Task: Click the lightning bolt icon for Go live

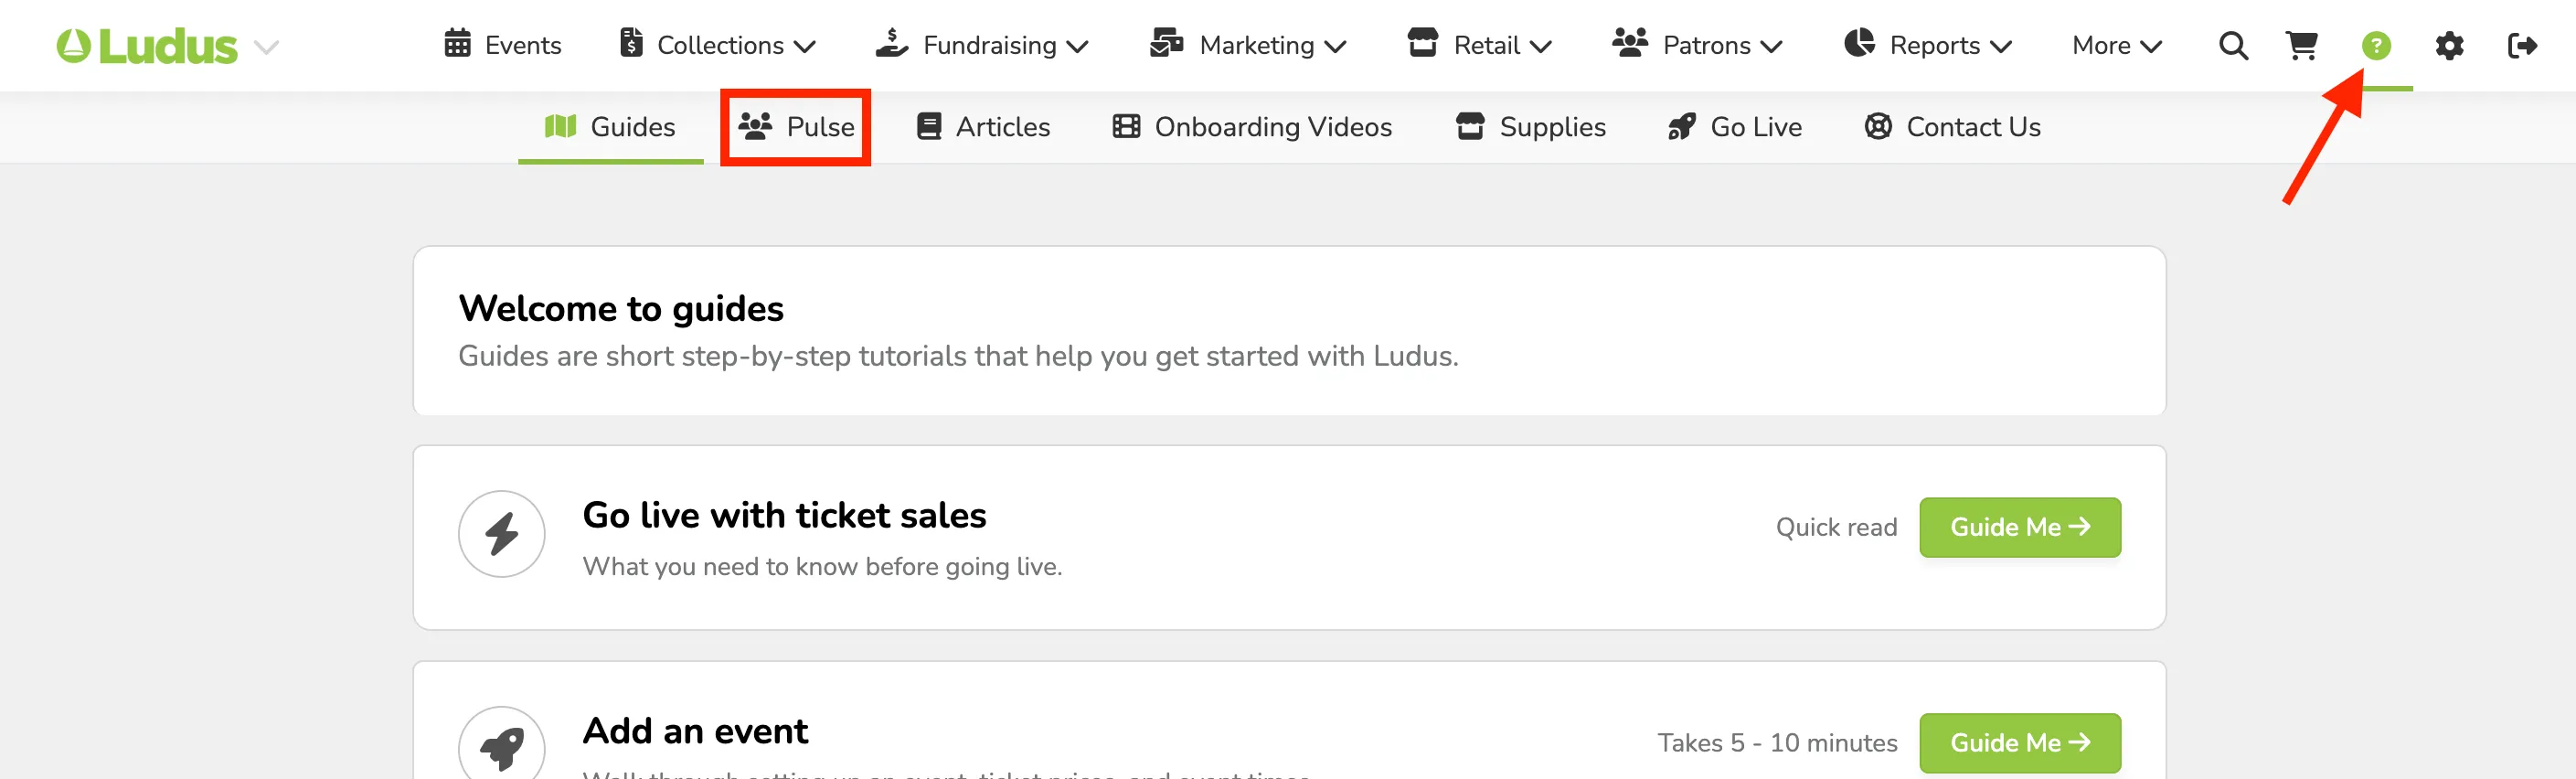Action: [x=502, y=534]
